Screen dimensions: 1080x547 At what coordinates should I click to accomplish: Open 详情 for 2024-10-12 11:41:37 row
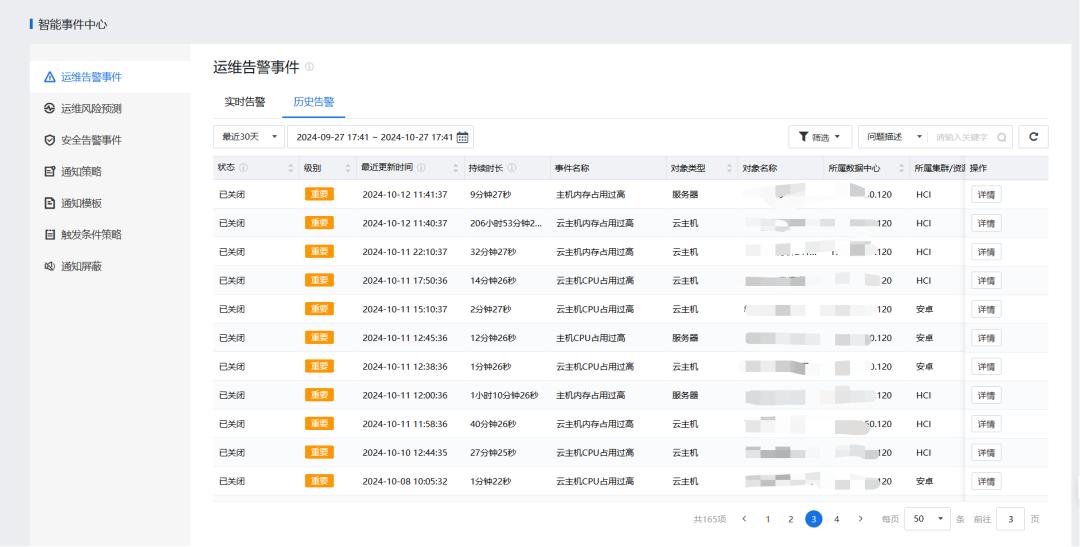[x=986, y=194]
